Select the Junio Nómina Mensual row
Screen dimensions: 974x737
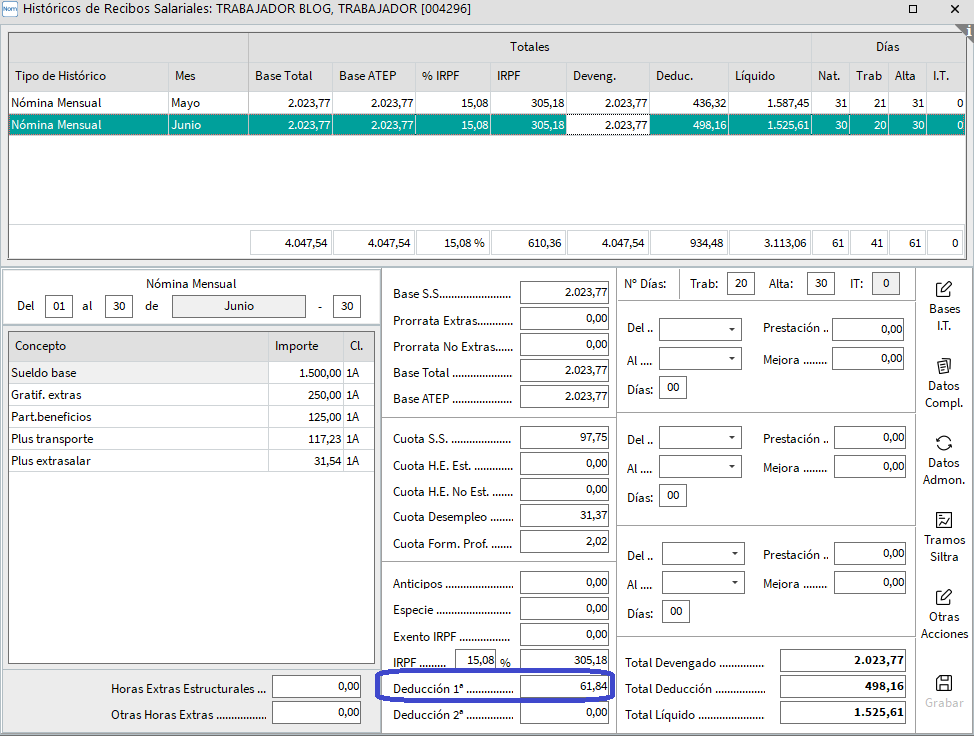coord(487,125)
